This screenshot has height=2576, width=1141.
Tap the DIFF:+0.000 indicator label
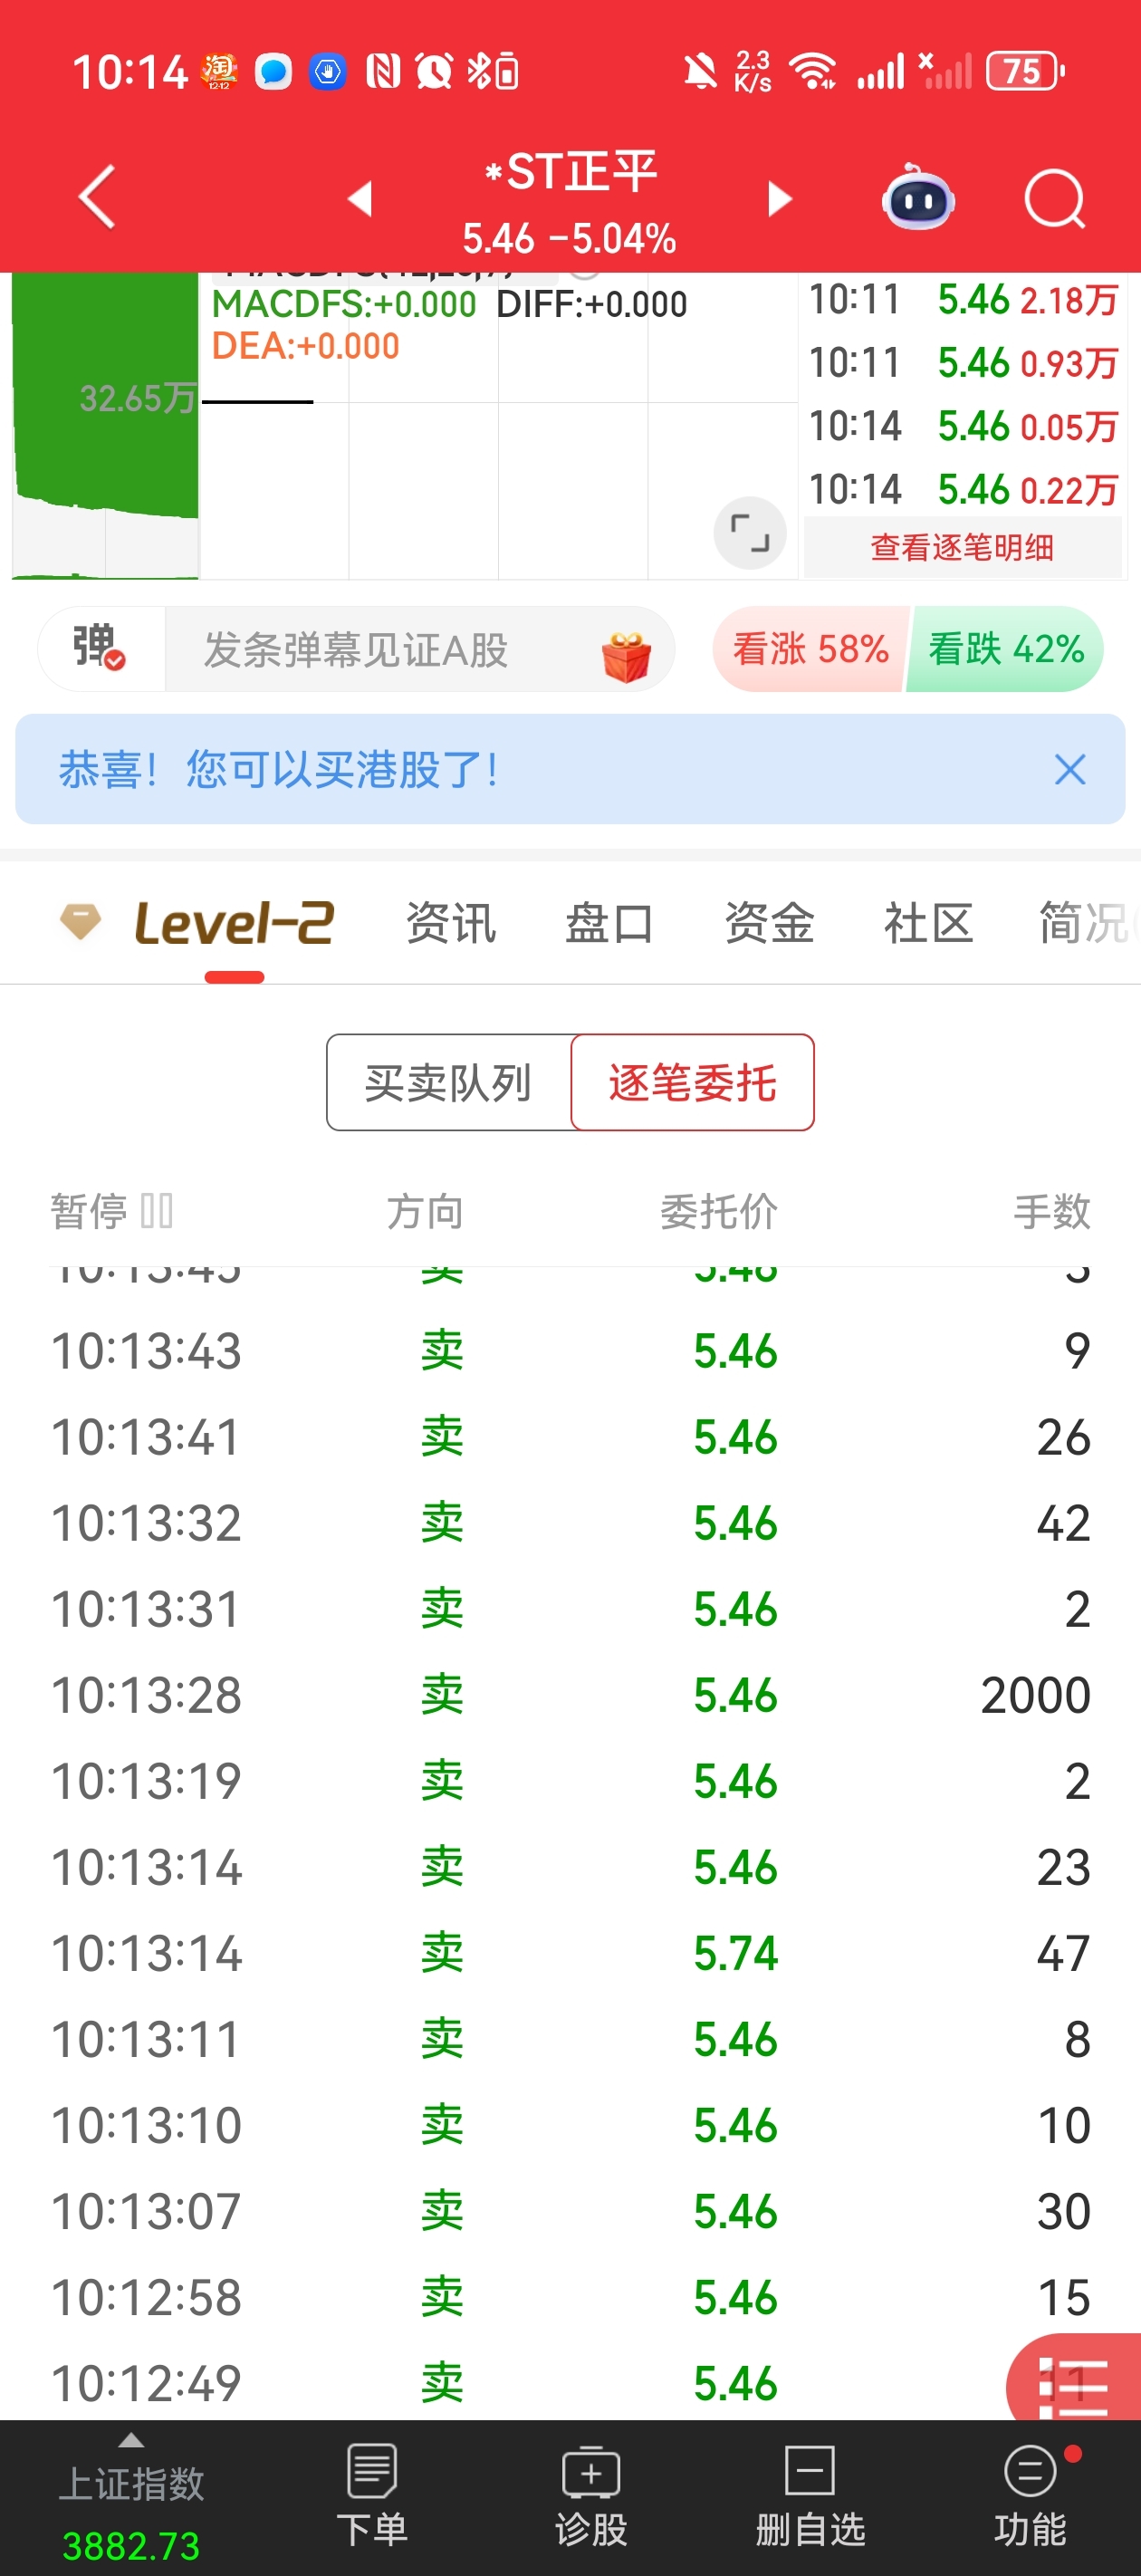coord(592,304)
